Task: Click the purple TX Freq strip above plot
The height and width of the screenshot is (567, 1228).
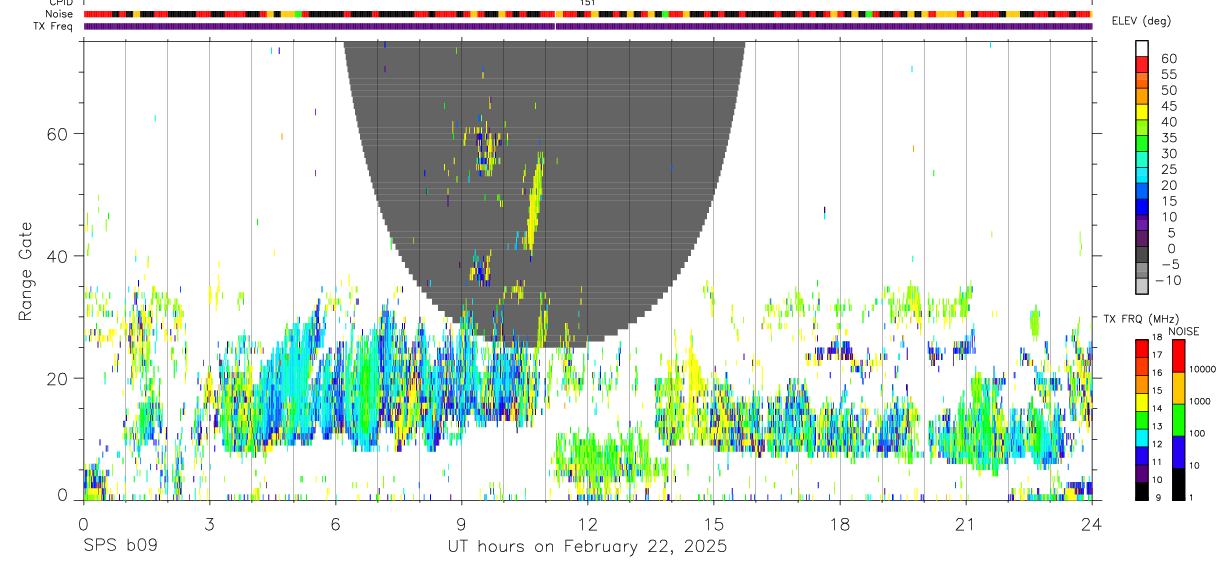Action: click(x=588, y=26)
